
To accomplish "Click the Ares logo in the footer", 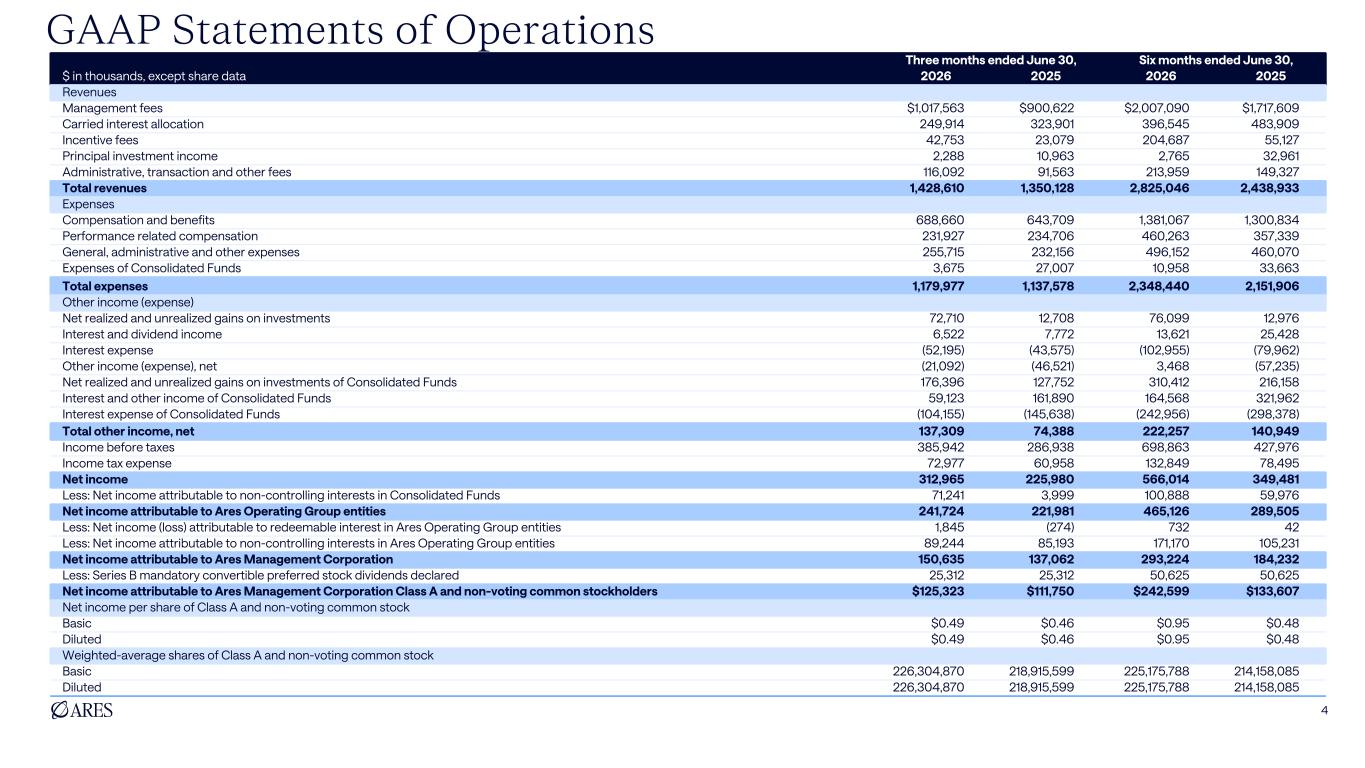I will click(x=81, y=711).
